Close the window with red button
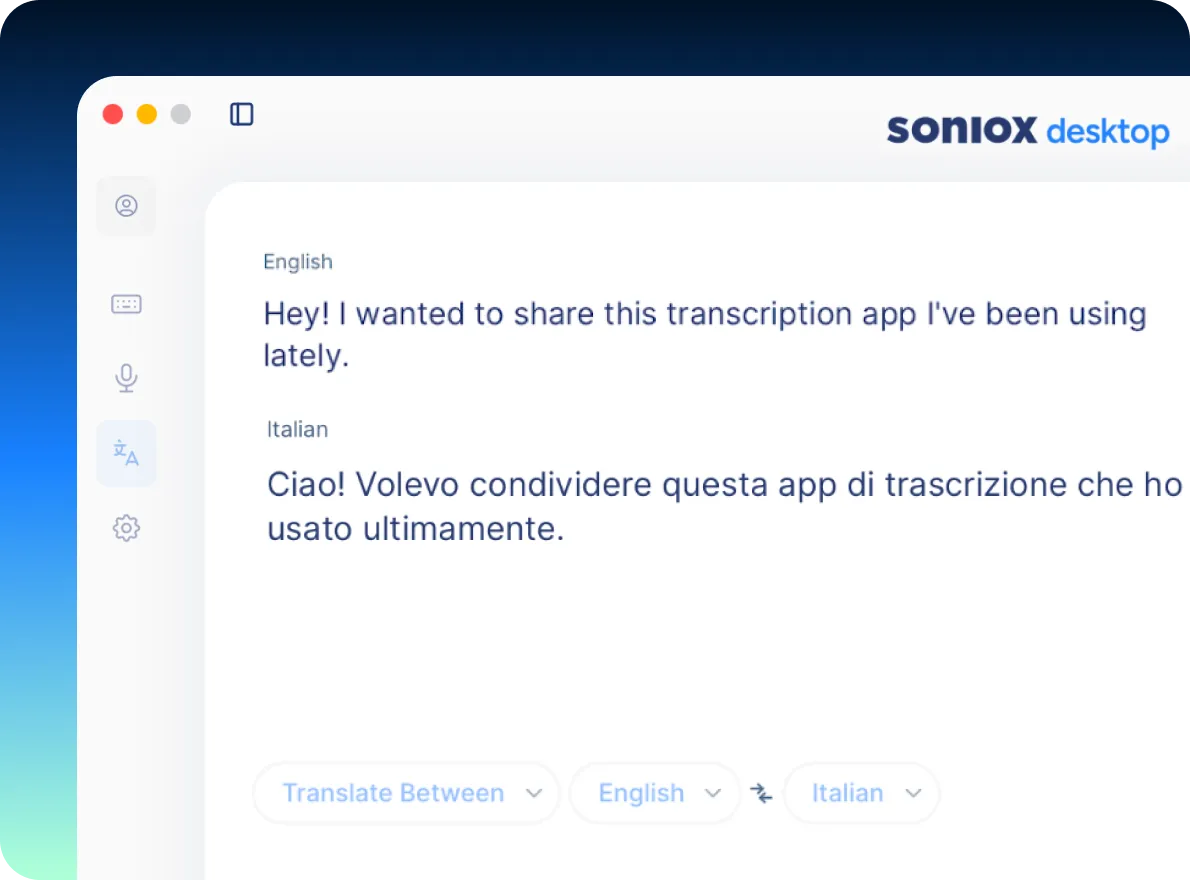 pos(113,114)
